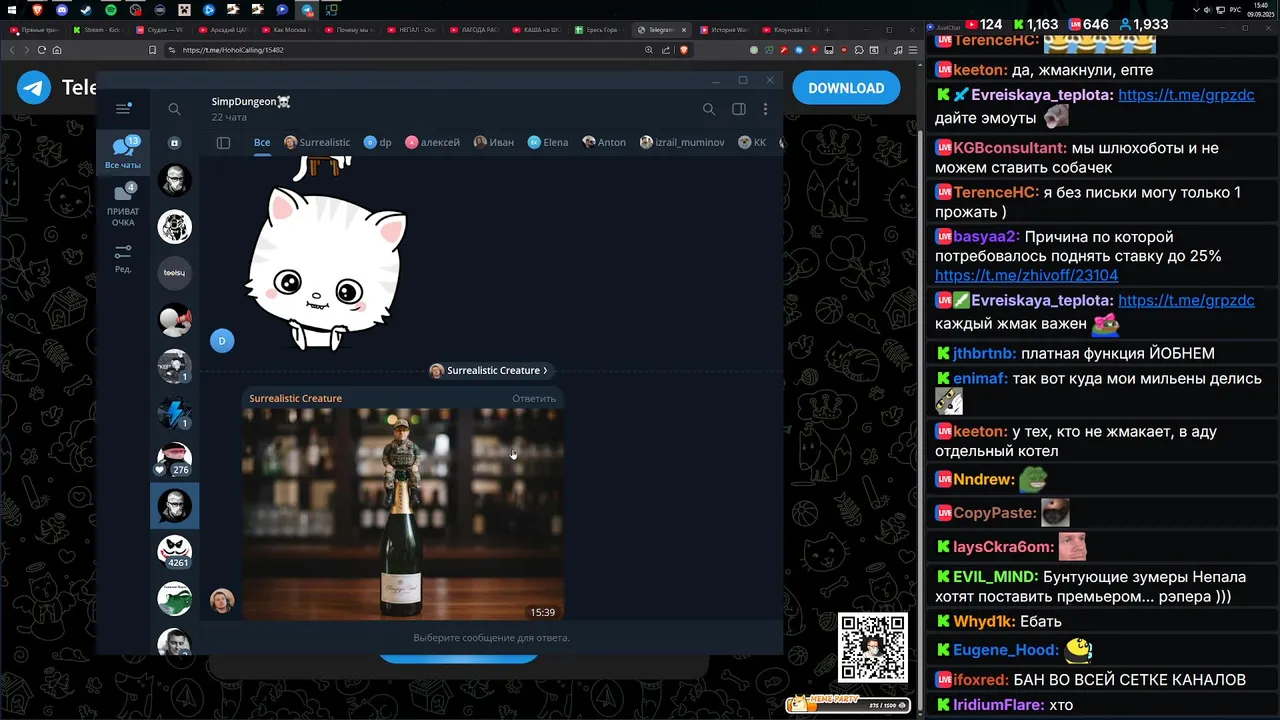This screenshot has width=1280, height=720.
Task: Switch to the Anton topic tab
Action: tap(604, 142)
